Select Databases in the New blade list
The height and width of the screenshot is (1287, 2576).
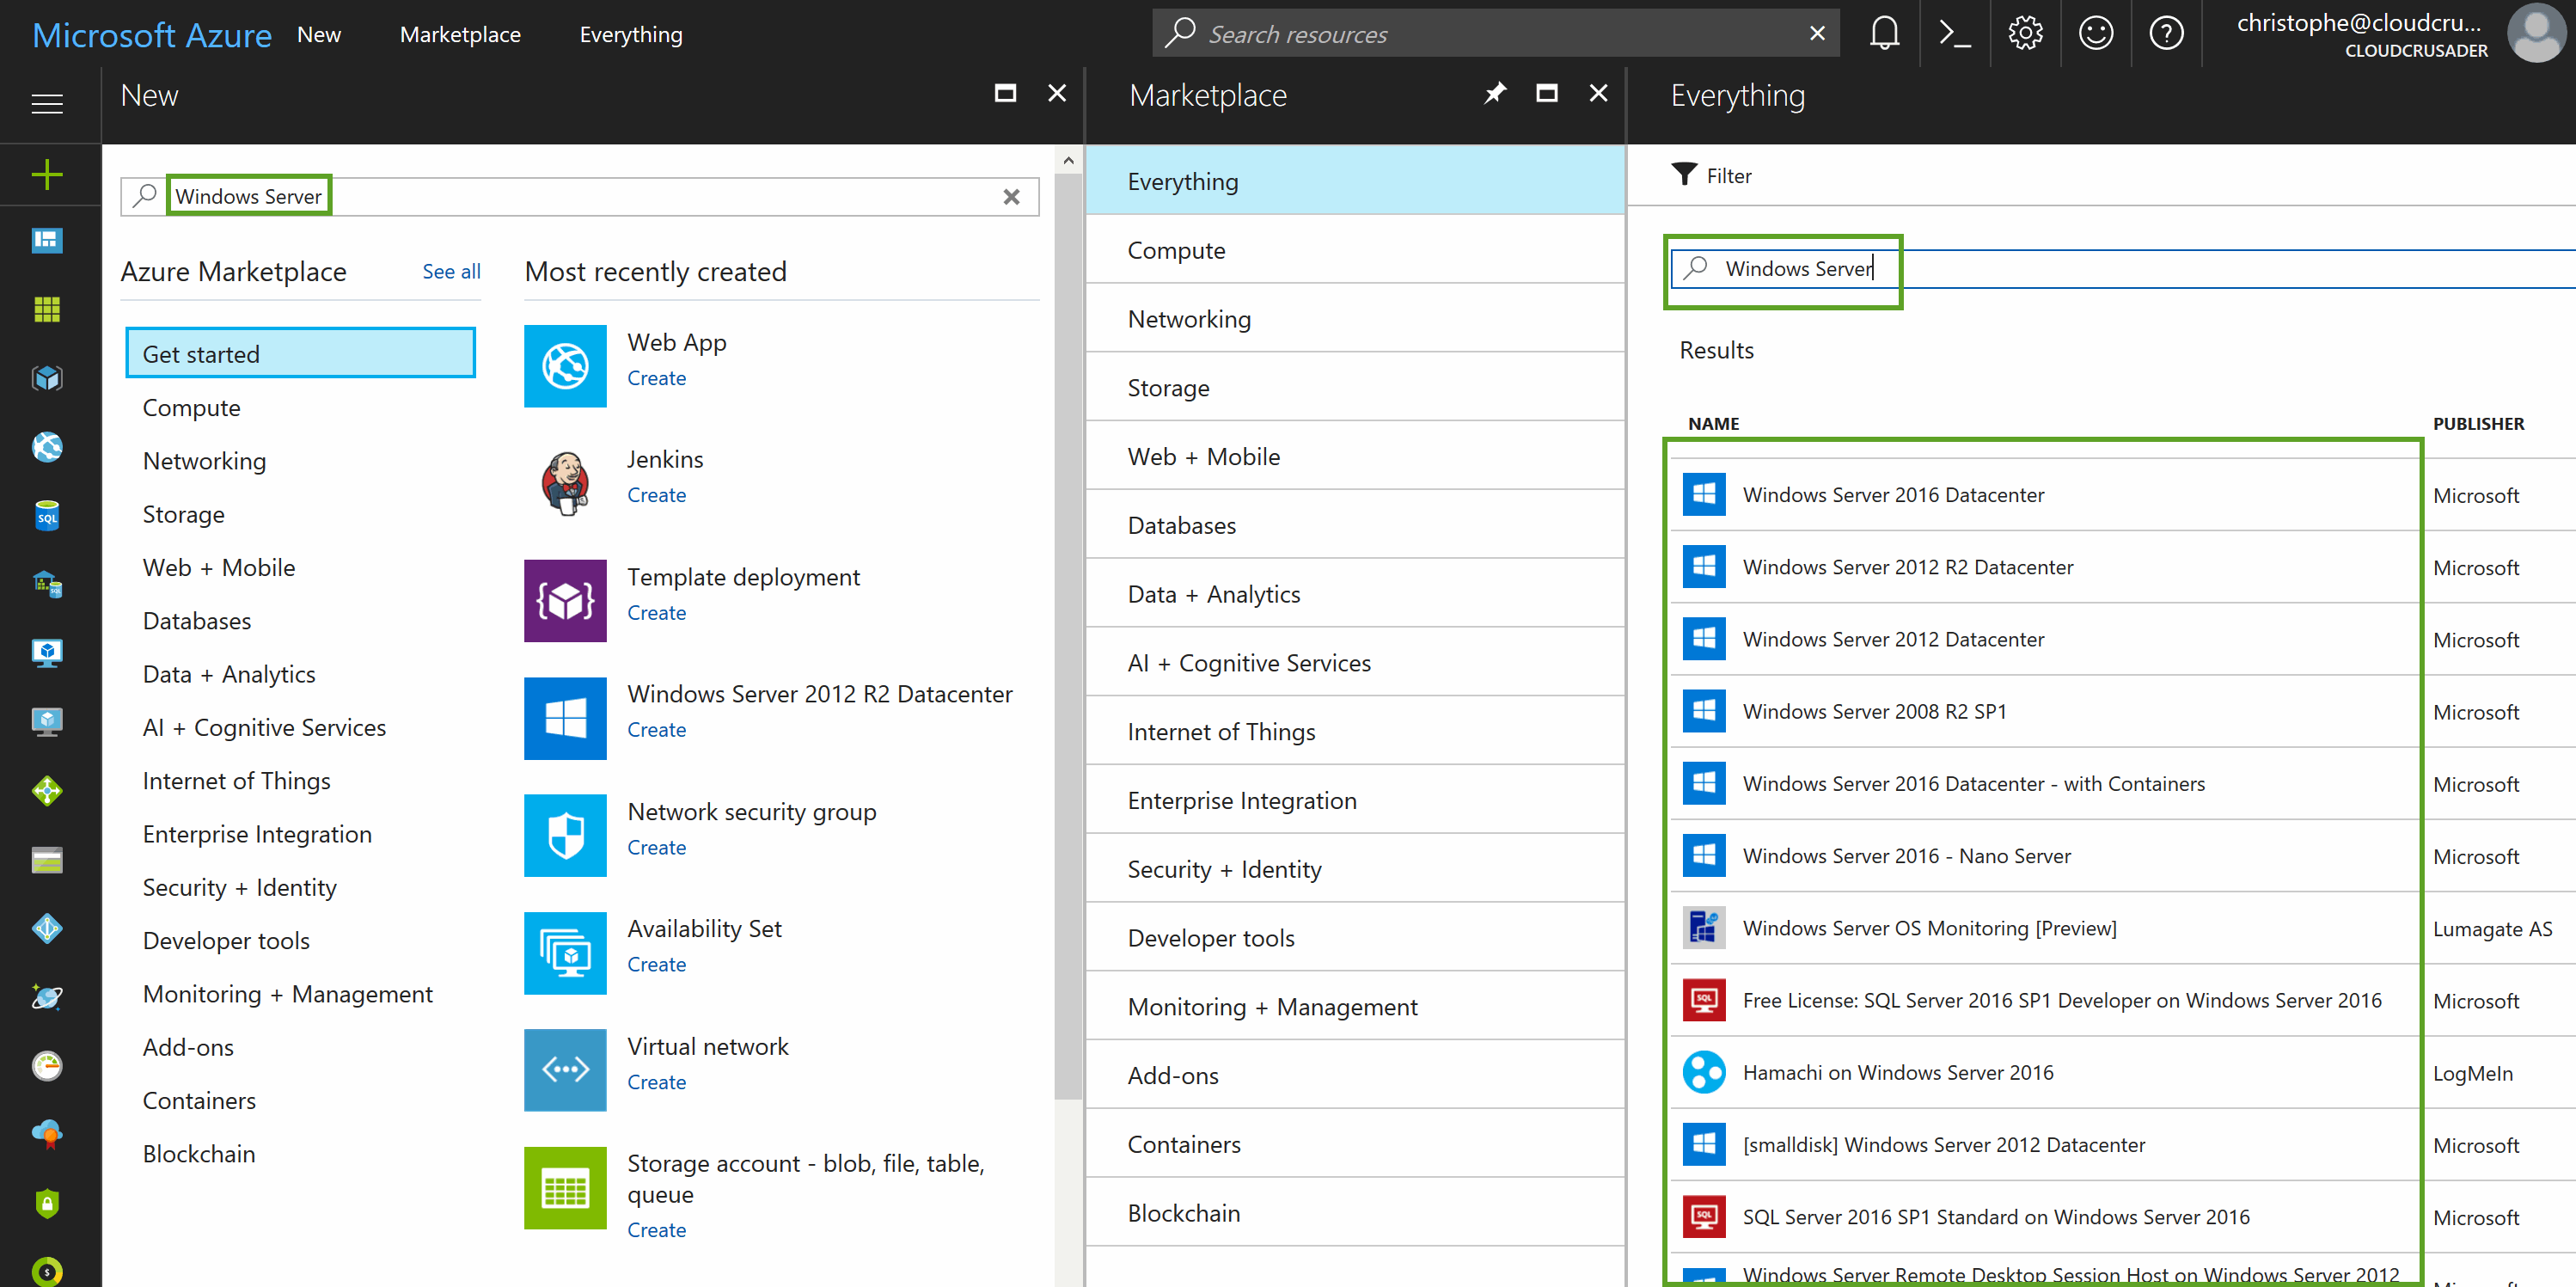tap(197, 620)
